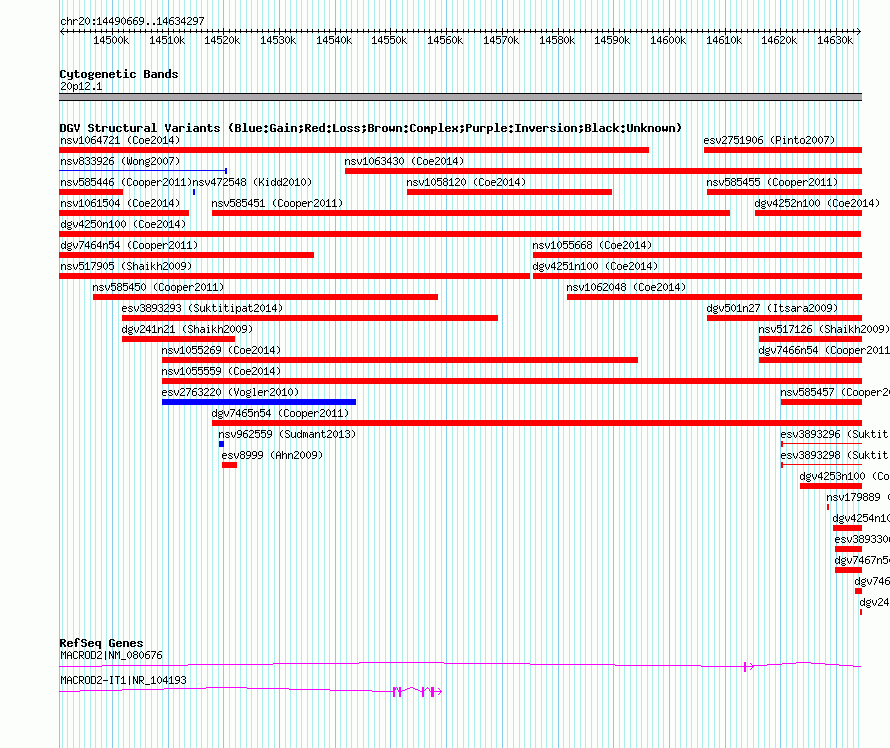Click the nsv1058120 (Coe2014) red bar
The height and width of the screenshot is (748, 890).
(x=509, y=192)
